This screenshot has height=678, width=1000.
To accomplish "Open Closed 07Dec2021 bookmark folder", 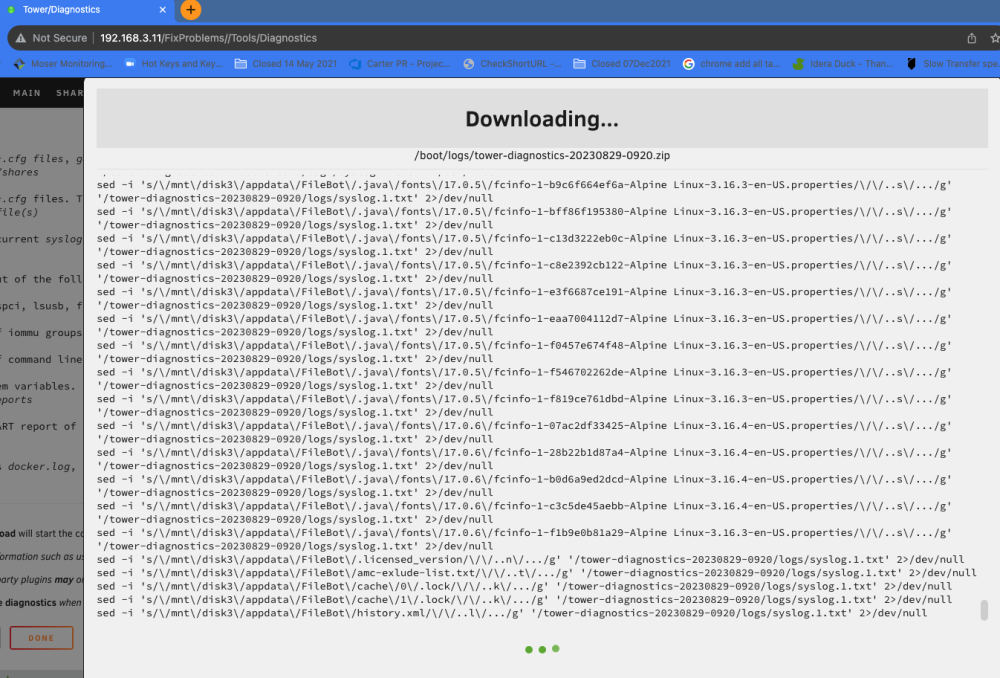I will (x=622, y=64).
